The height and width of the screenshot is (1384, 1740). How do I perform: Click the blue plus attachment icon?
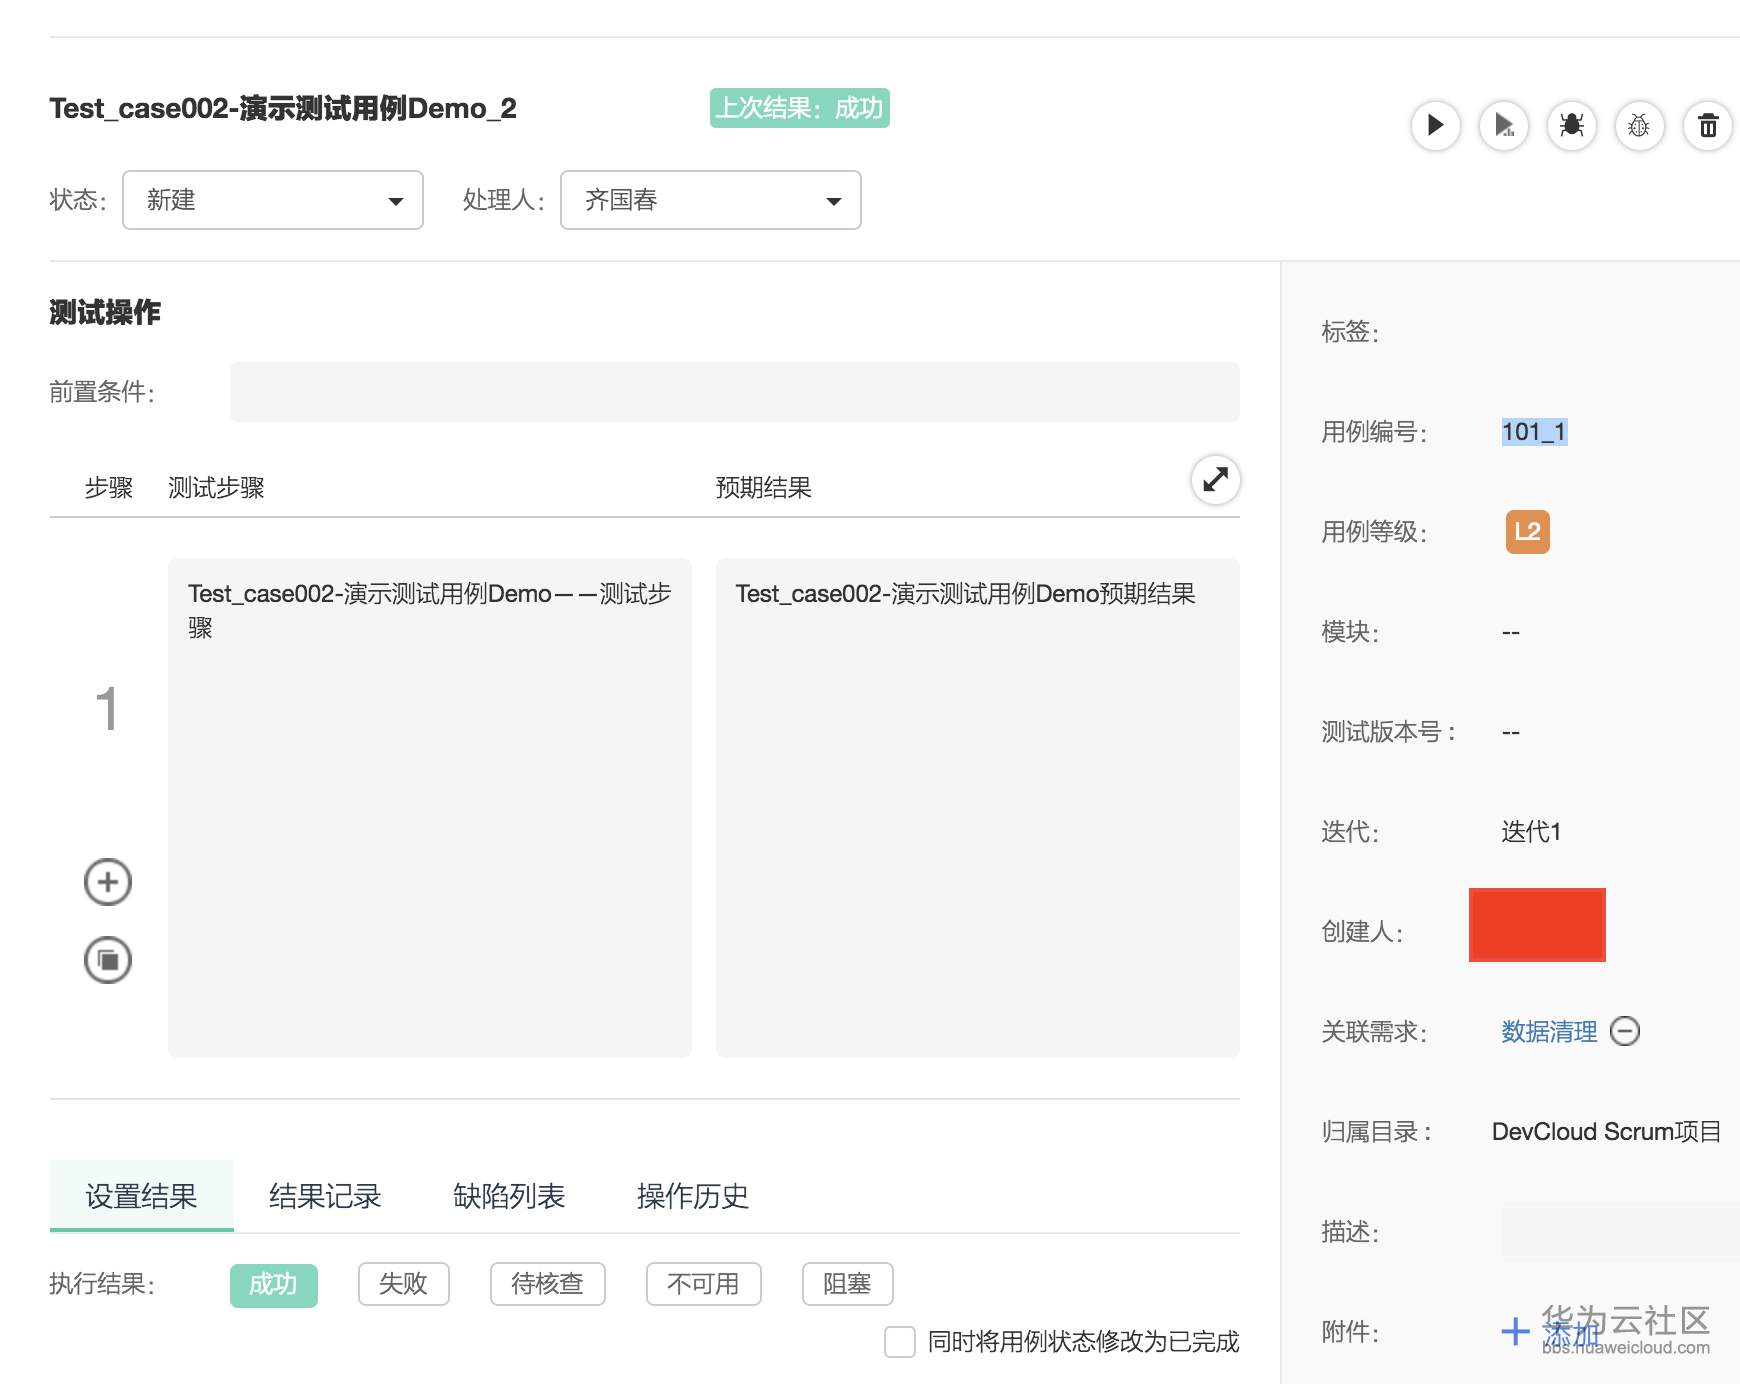(1515, 1331)
